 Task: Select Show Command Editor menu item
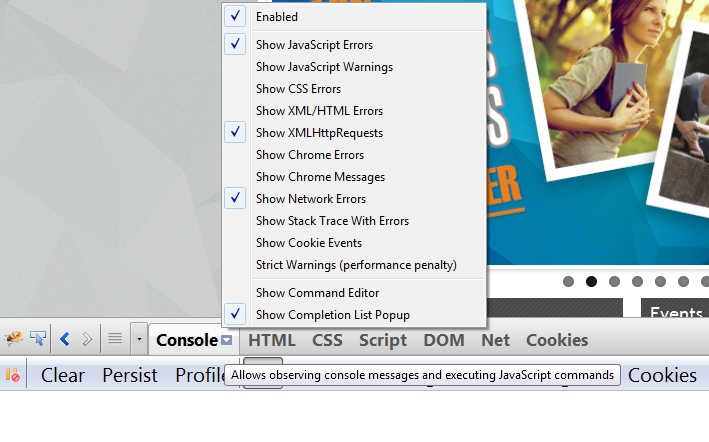[x=317, y=293]
